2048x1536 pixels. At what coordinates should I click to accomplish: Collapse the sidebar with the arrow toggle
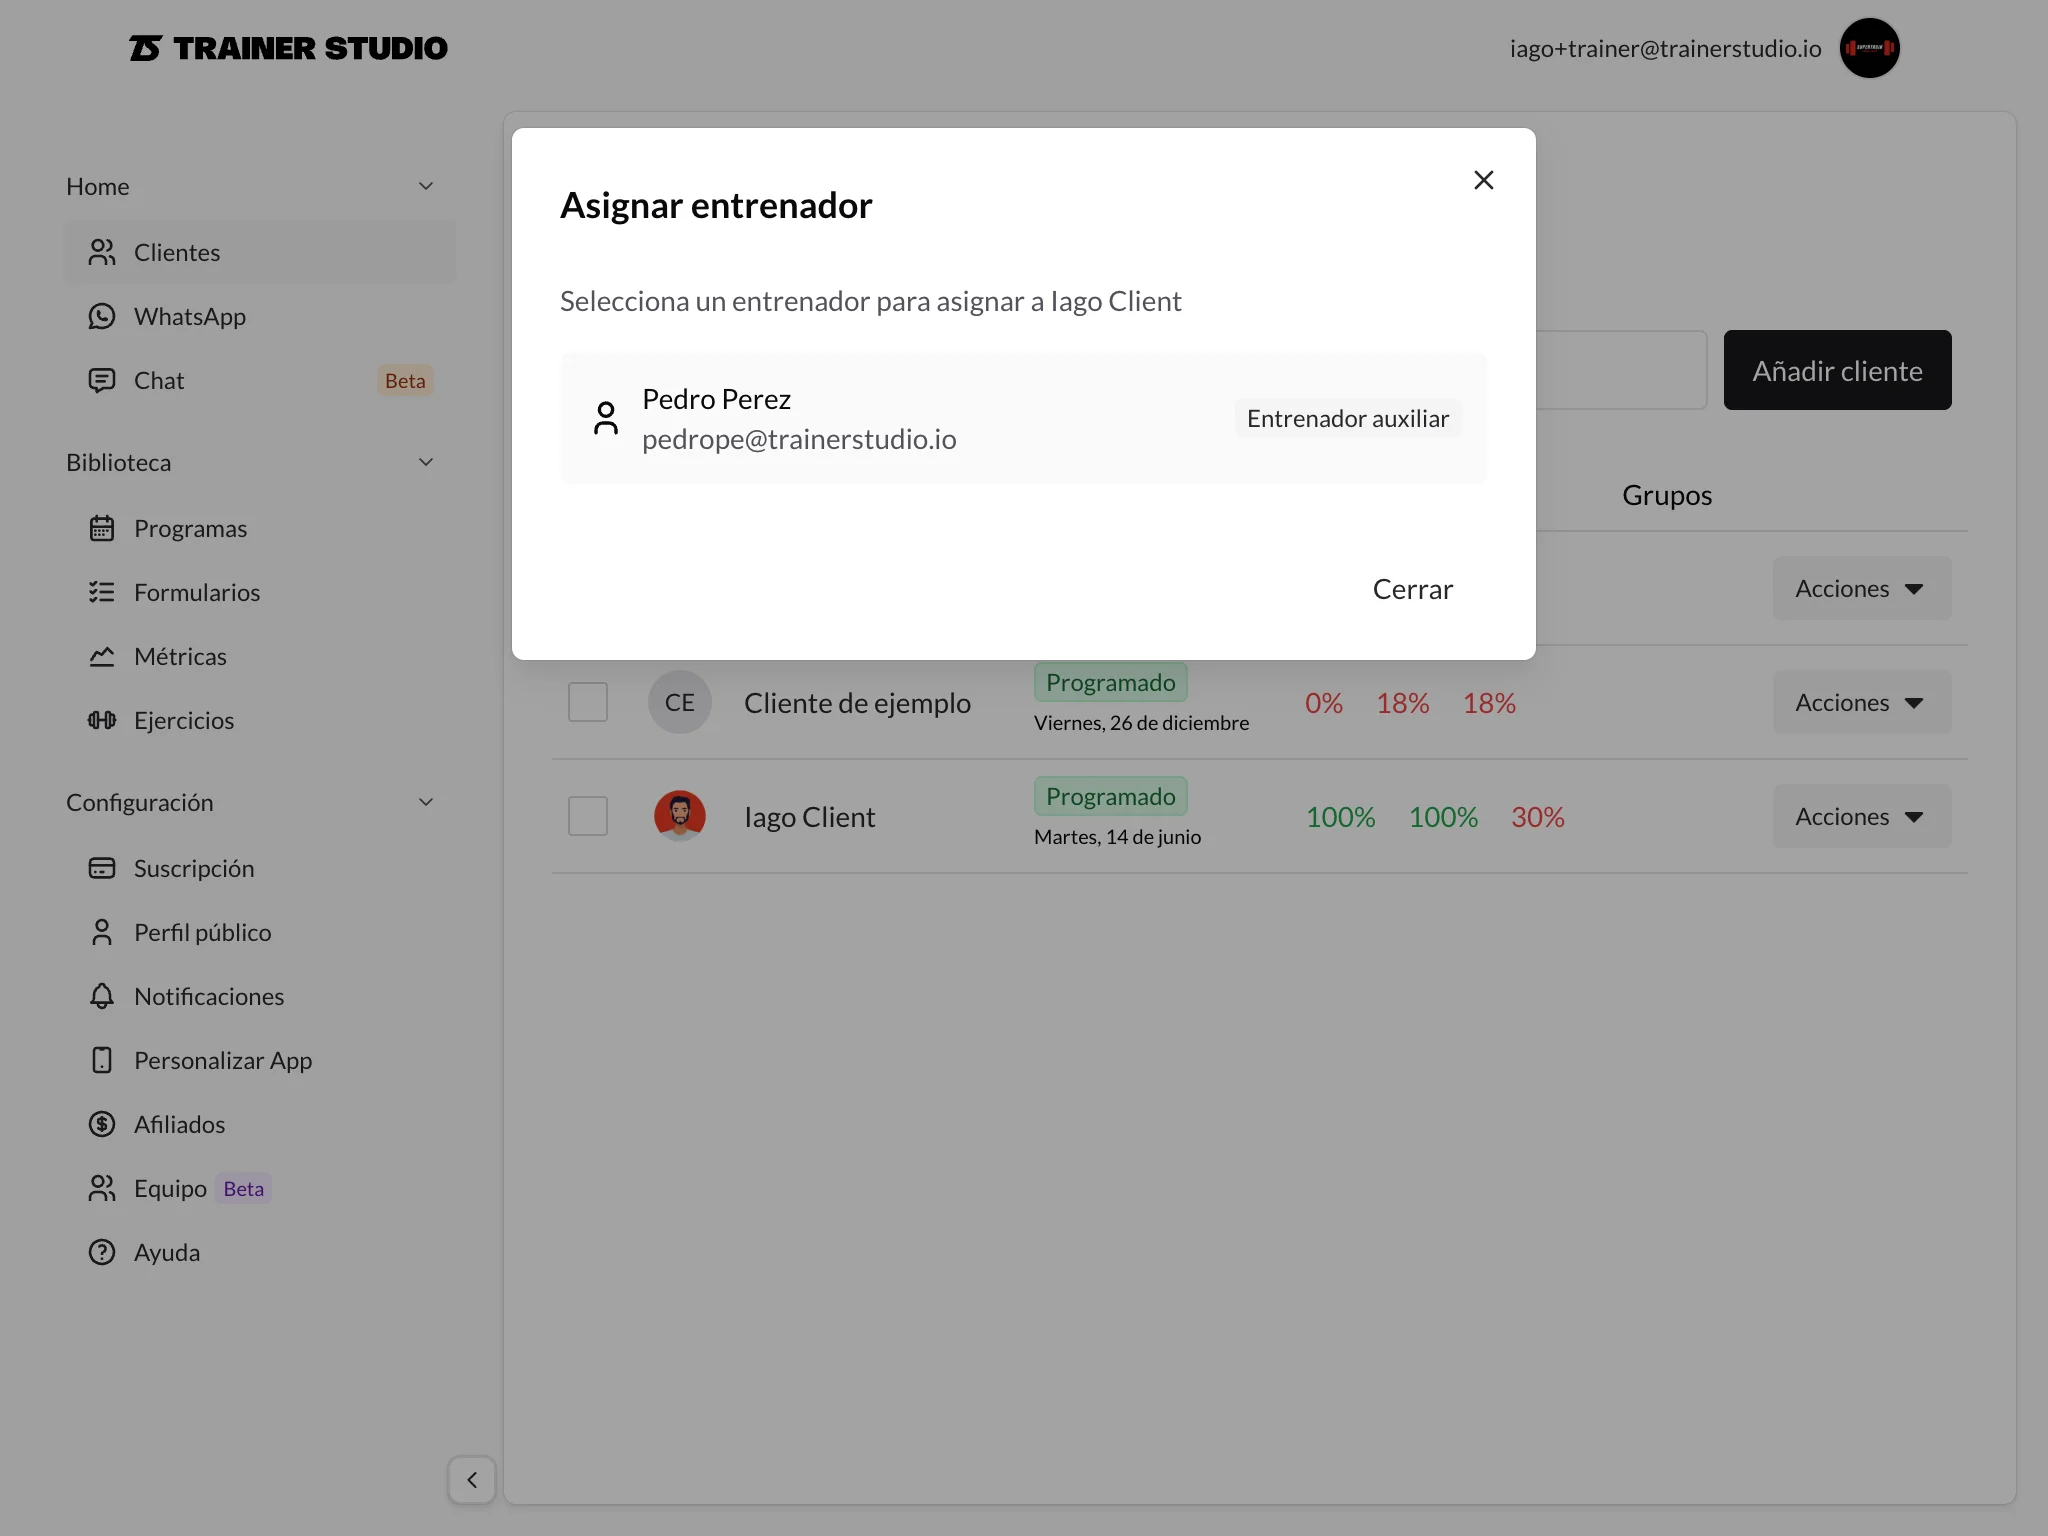472,1480
